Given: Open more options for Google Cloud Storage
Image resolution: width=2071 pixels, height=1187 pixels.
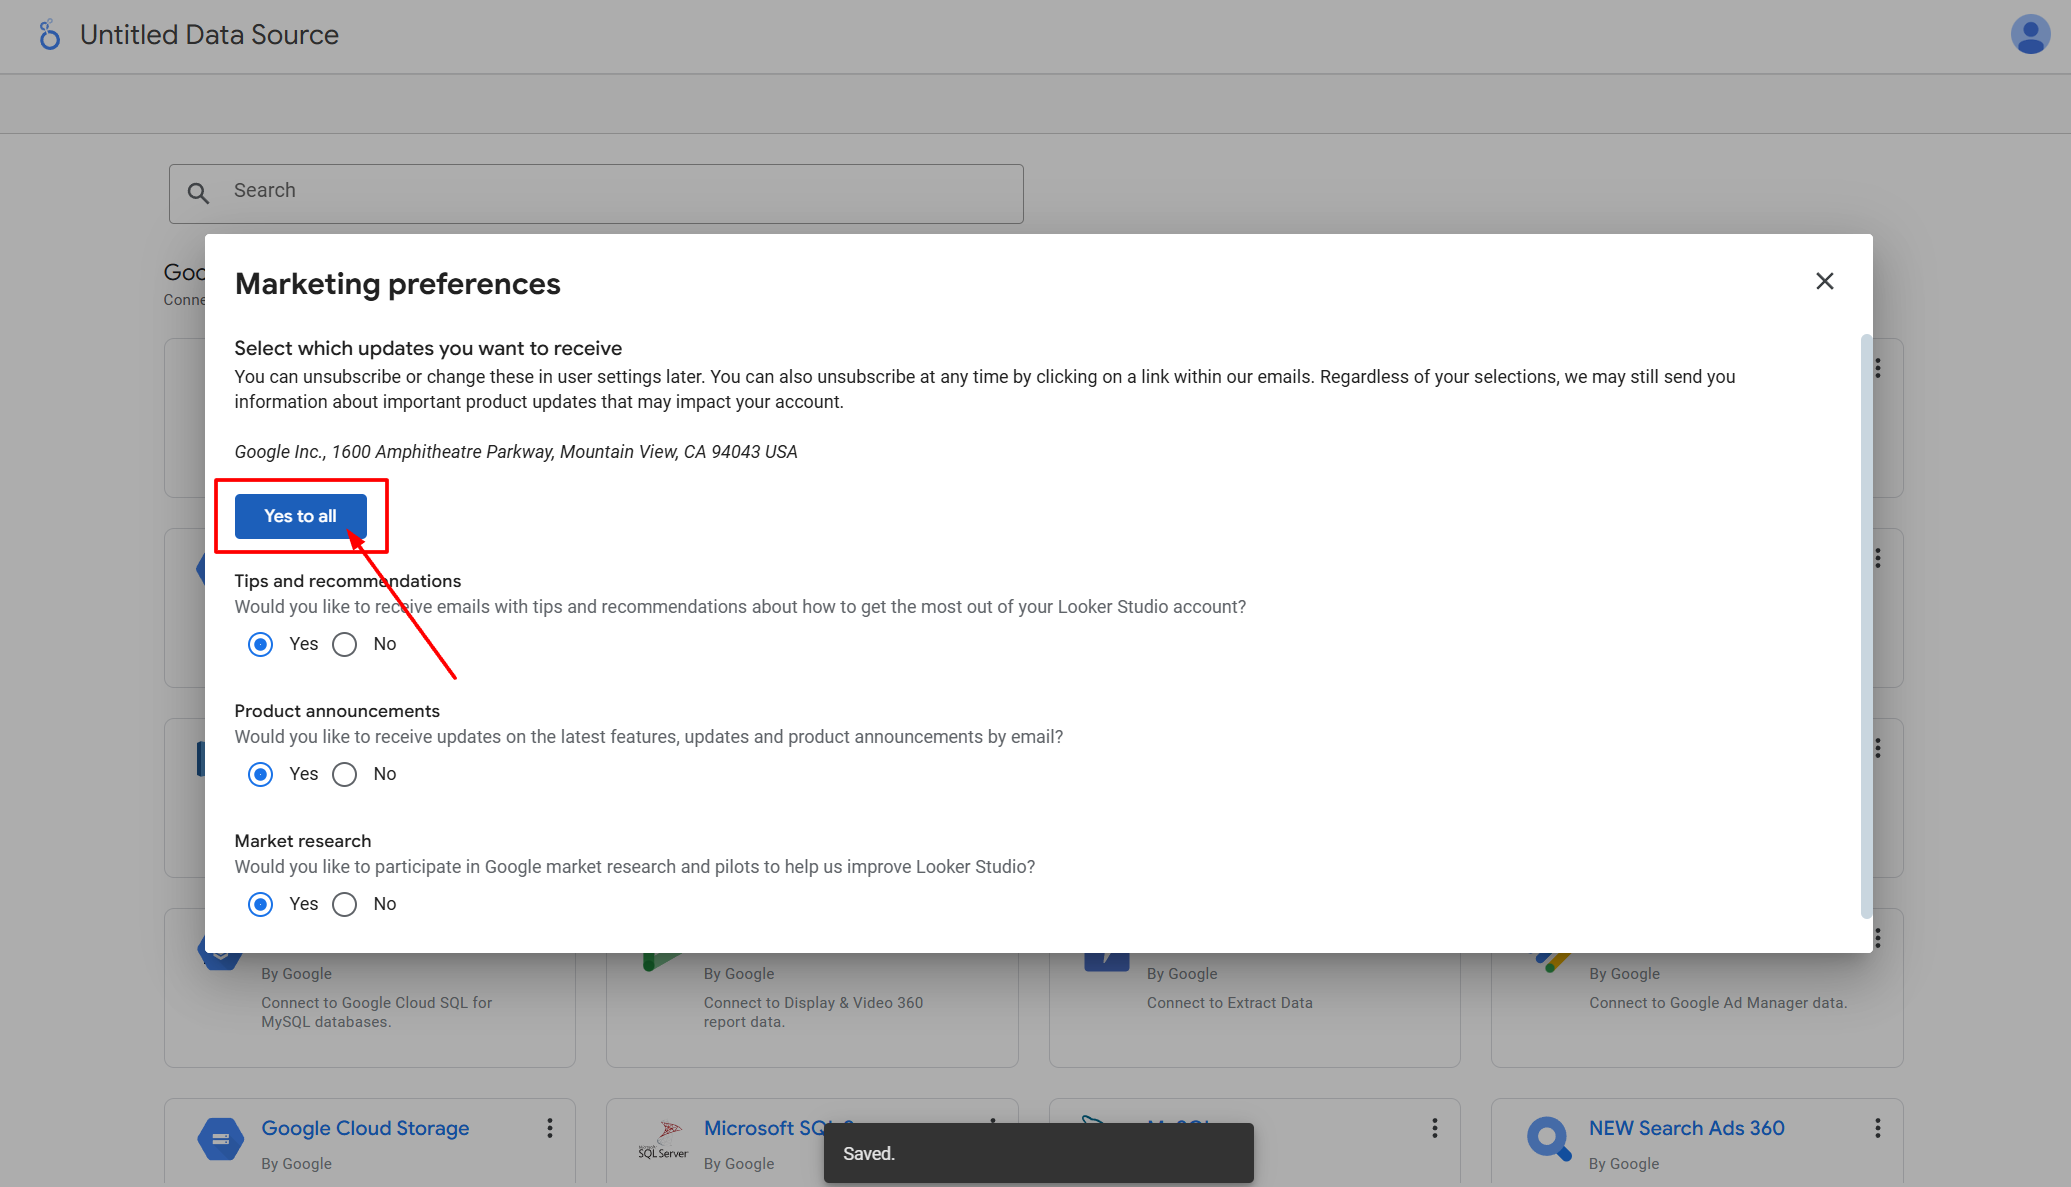Looking at the screenshot, I should [549, 1128].
